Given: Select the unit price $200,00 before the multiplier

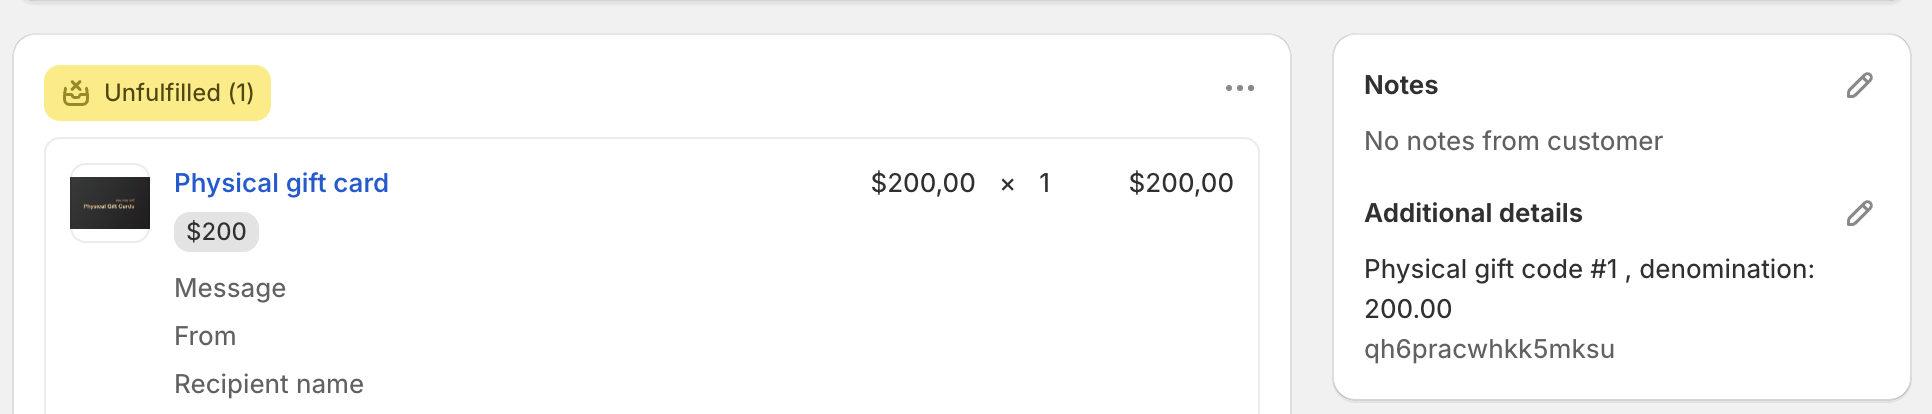Looking at the screenshot, I should pyautogui.click(x=923, y=183).
